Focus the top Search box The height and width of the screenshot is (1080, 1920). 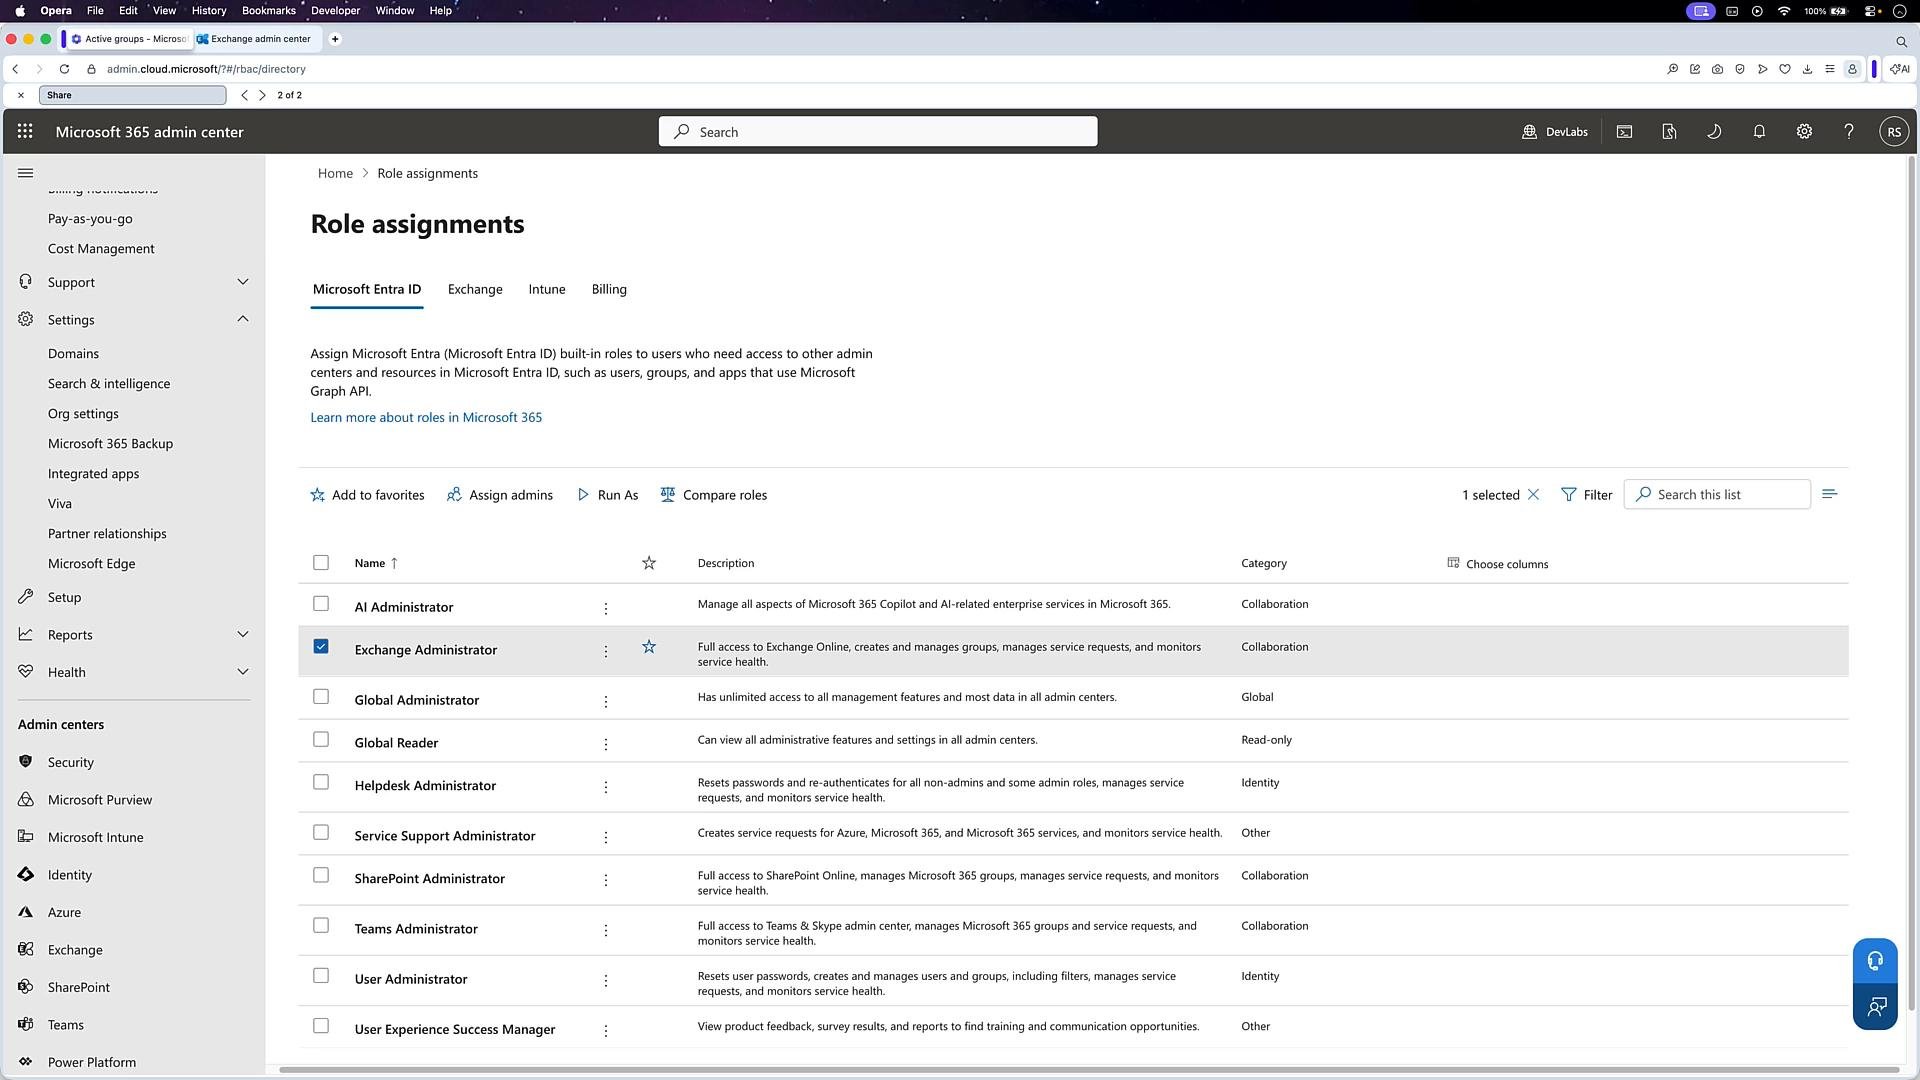point(878,131)
